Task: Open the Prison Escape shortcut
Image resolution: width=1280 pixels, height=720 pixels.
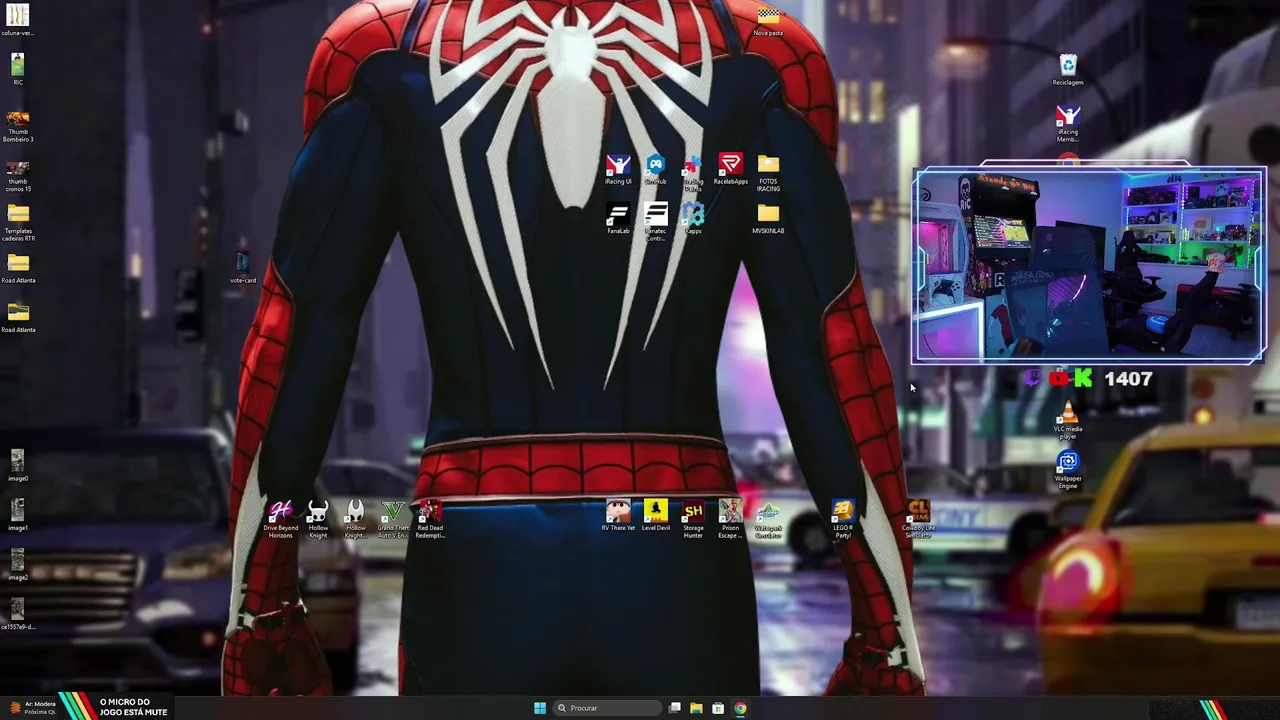Action: coord(730,520)
